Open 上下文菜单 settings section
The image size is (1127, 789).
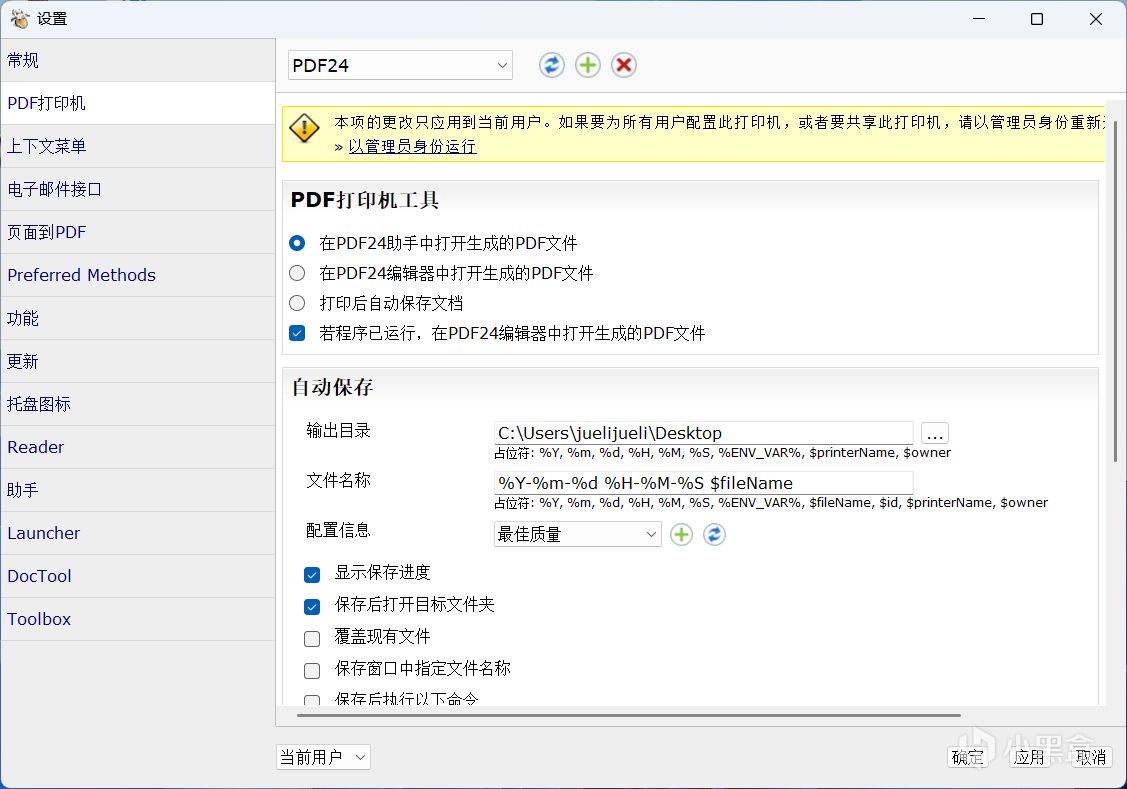point(138,147)
